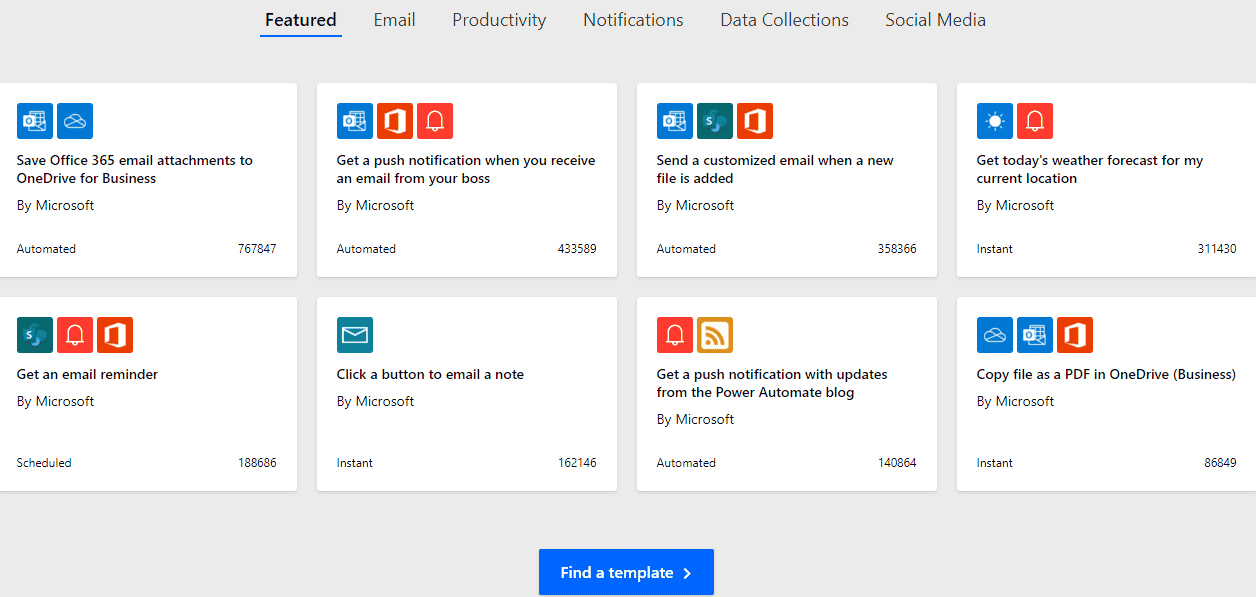Click Outlook icon in customized email card
Viewport: 1256px width, 597px height.
click(x=675, y=121)
